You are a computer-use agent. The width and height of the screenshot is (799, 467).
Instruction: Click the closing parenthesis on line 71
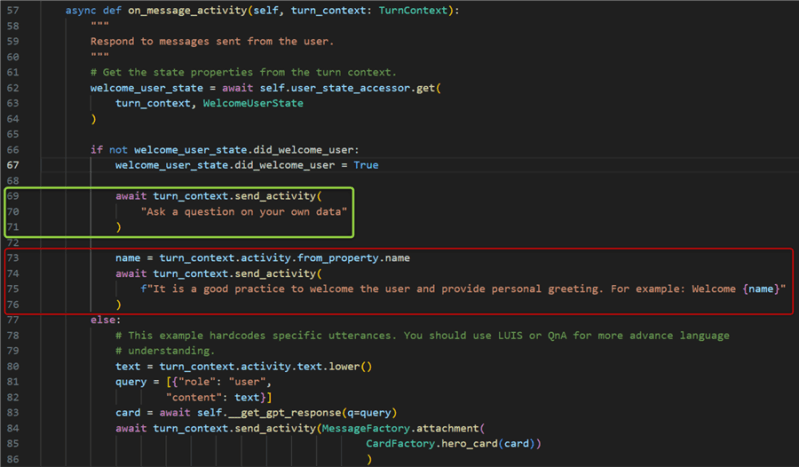coord(118,227)
